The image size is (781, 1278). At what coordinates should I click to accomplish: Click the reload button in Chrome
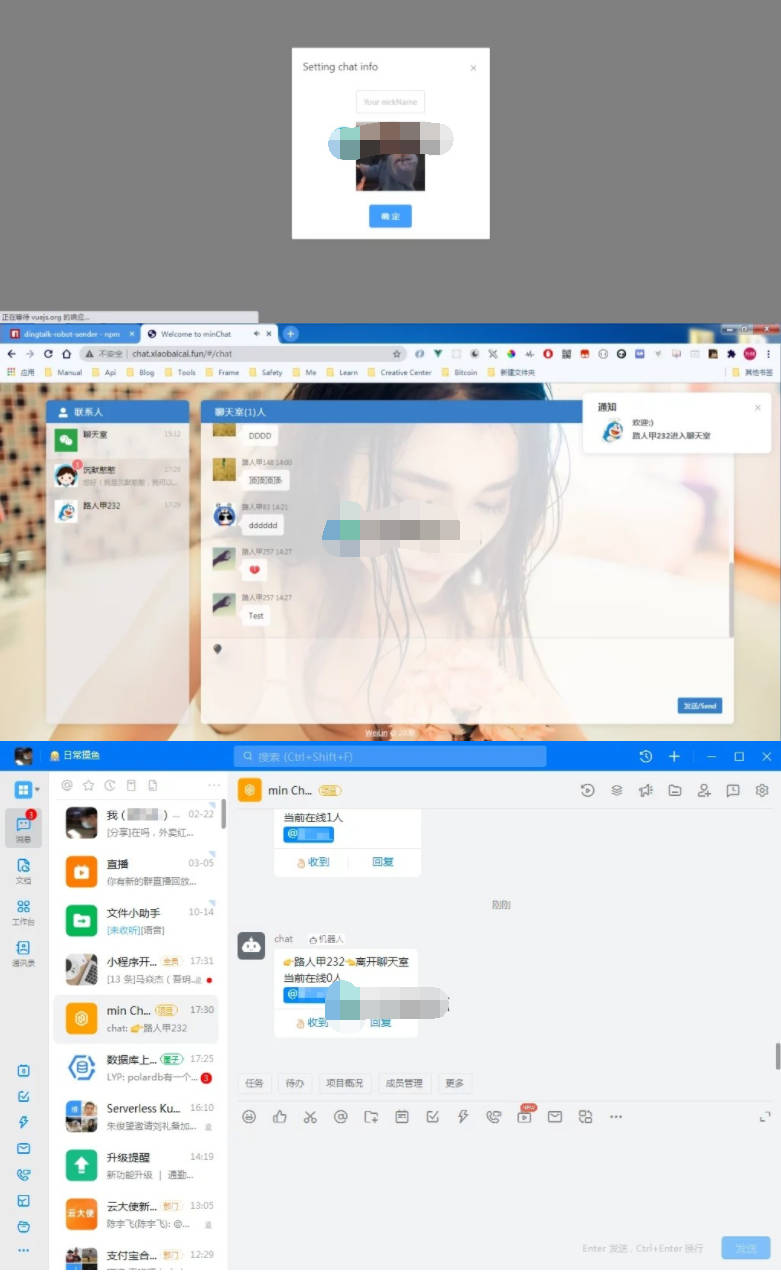pyautogui.click(x=47, y=353)
